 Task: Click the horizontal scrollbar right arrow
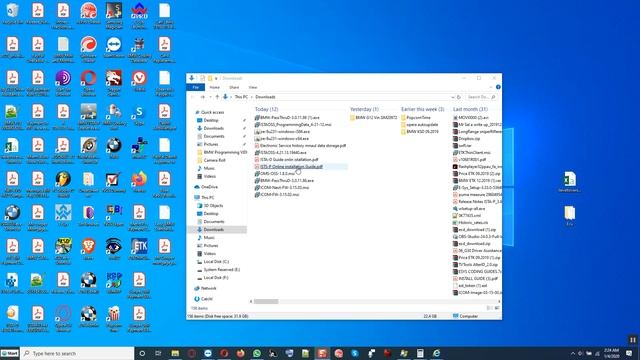coord(499,302)
